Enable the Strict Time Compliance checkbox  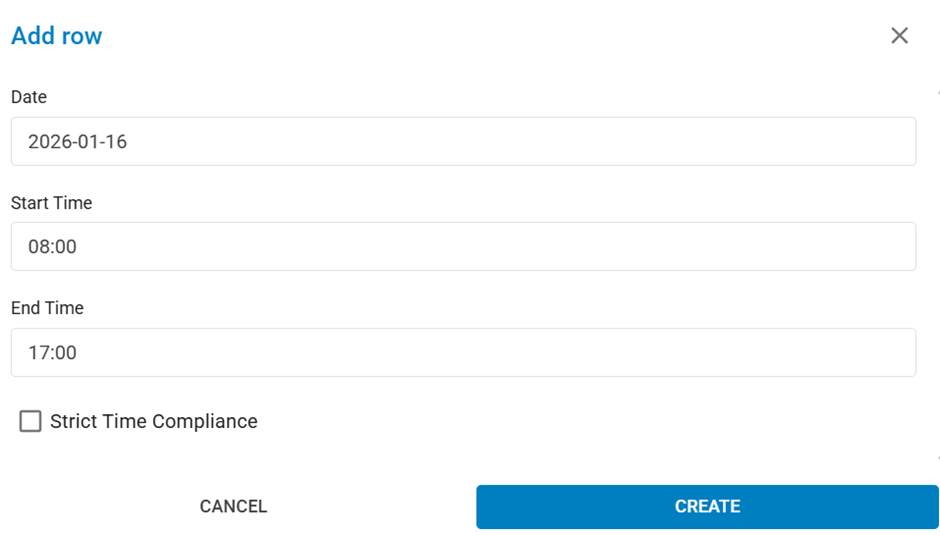click(31, 421)
